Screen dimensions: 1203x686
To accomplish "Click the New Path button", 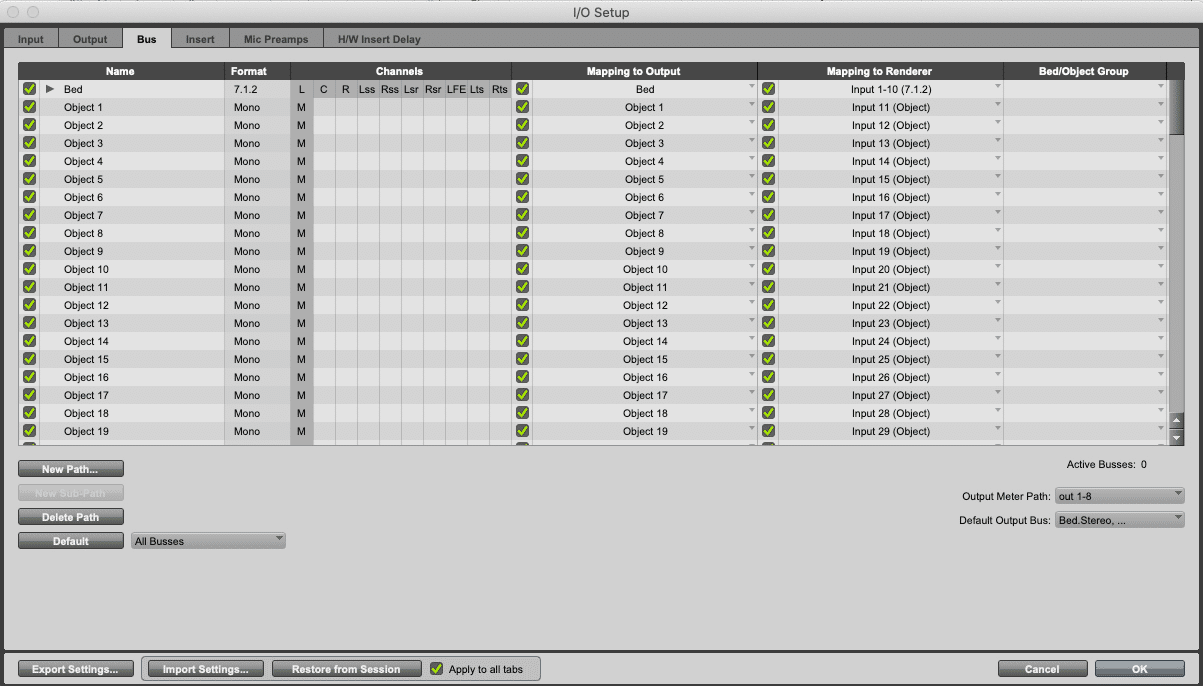I will pyautogui.click(x=70, y=468).
